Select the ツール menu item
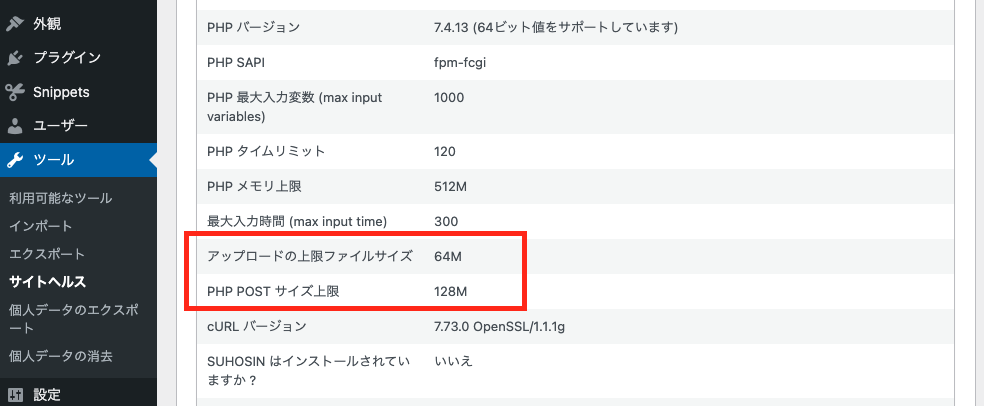 pos(53,160)
